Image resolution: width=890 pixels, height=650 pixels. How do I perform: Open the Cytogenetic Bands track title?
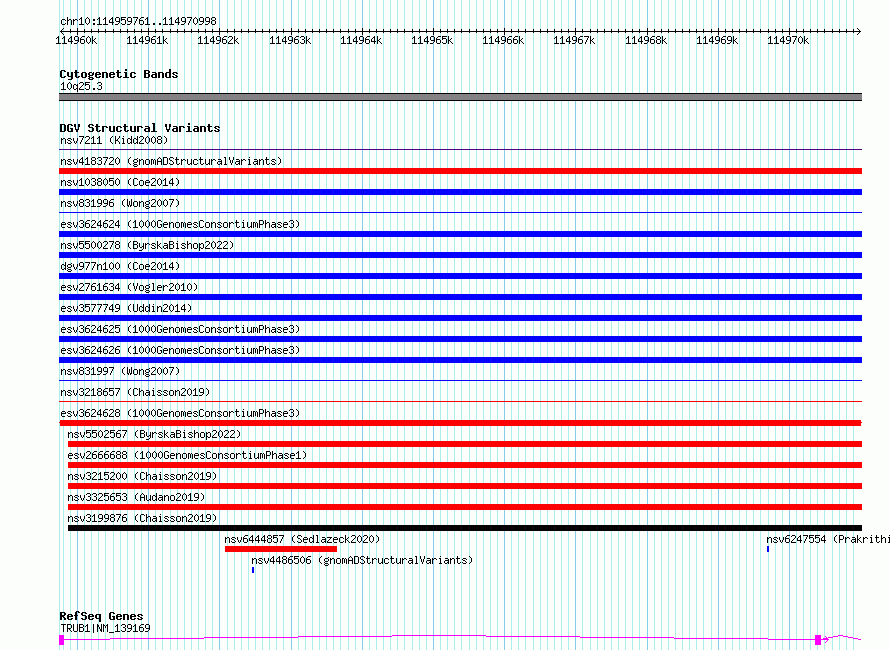[x=118, y=74]
